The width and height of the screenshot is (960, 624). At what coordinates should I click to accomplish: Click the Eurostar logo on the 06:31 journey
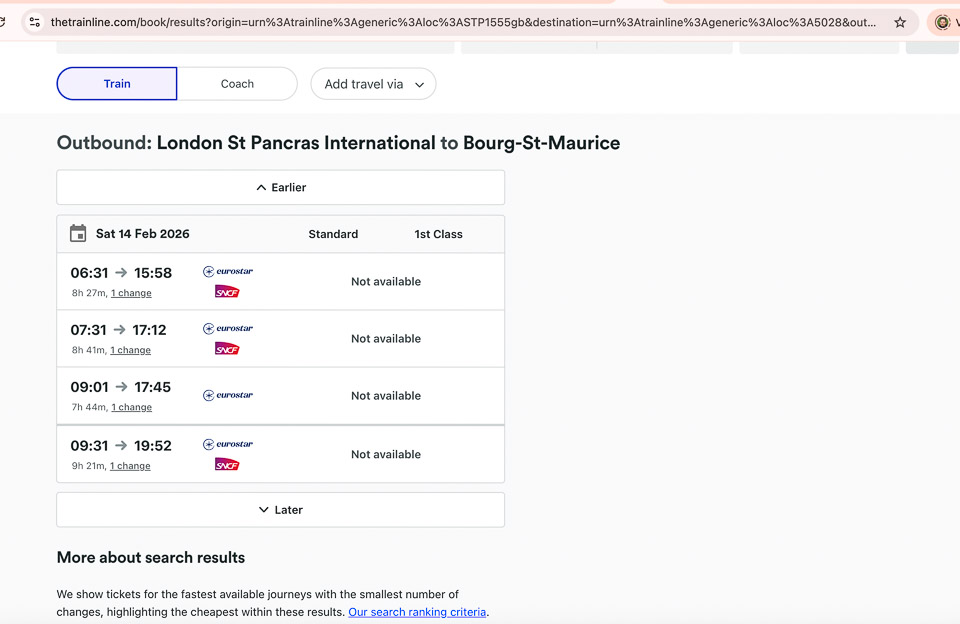[x=228, y=272]
